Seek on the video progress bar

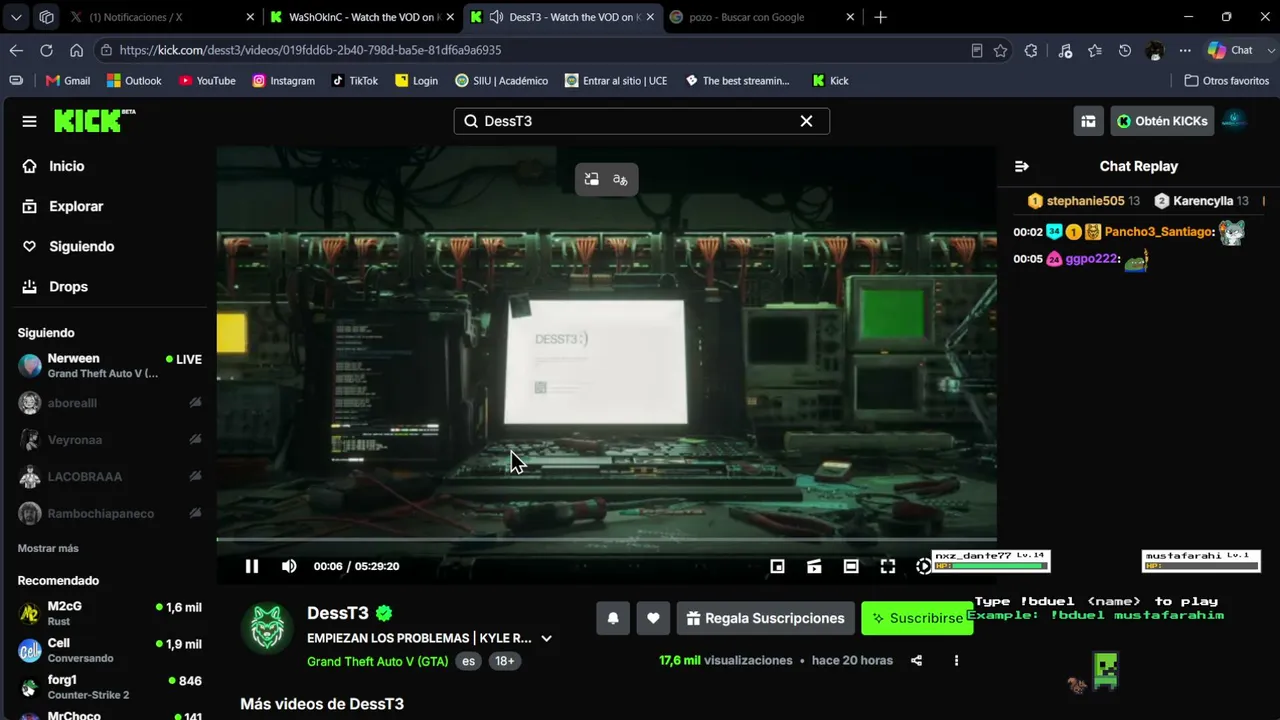[x=606, y=540]
